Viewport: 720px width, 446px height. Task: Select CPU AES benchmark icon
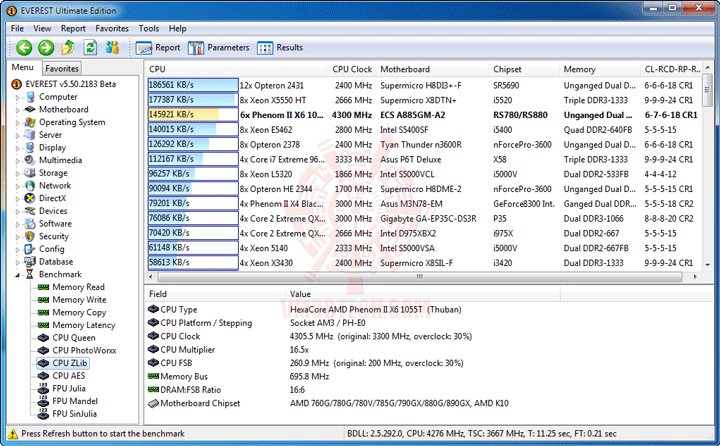(43, 376)
